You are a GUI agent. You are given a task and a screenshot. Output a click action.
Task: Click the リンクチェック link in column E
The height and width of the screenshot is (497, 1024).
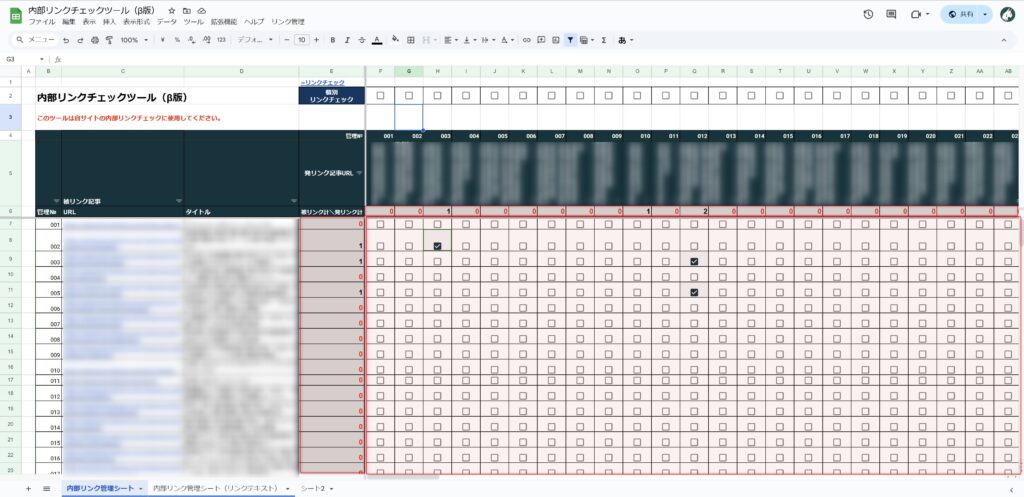(x=322, y=81)
